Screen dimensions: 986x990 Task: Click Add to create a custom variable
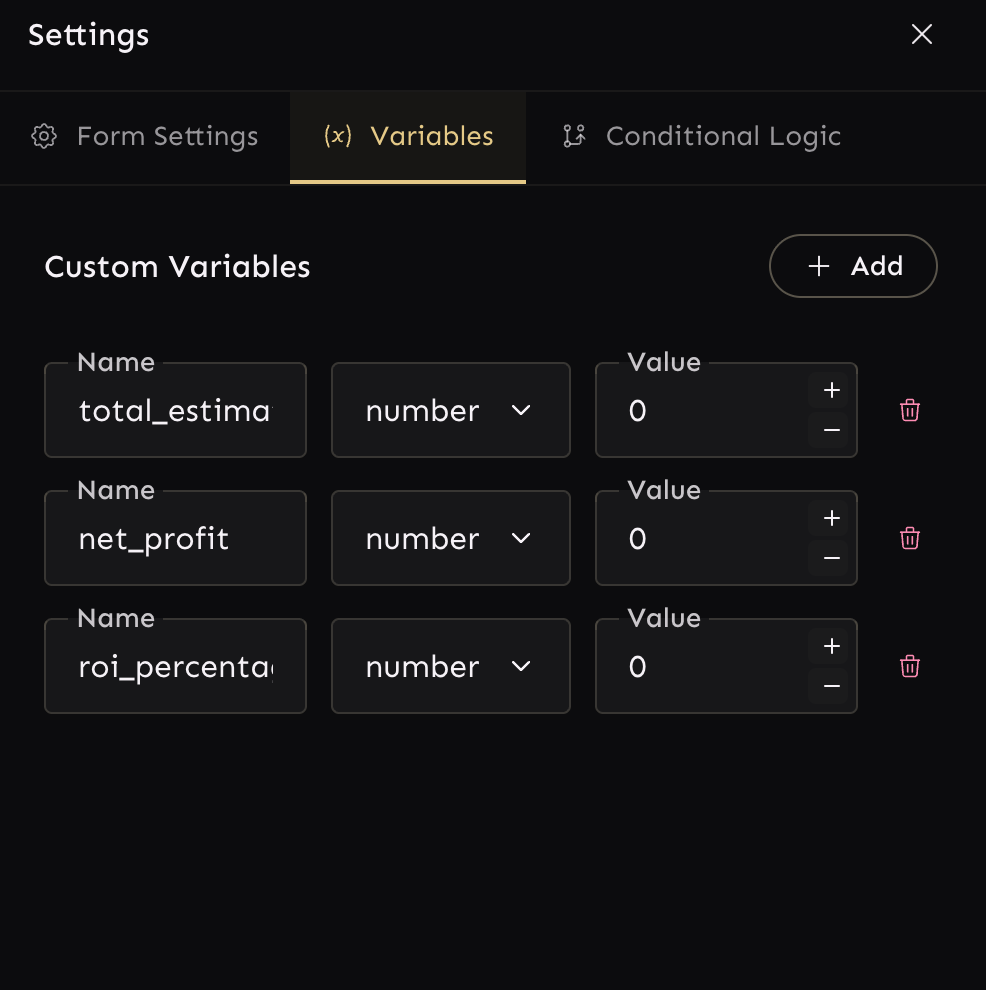(x=853, y=266)
